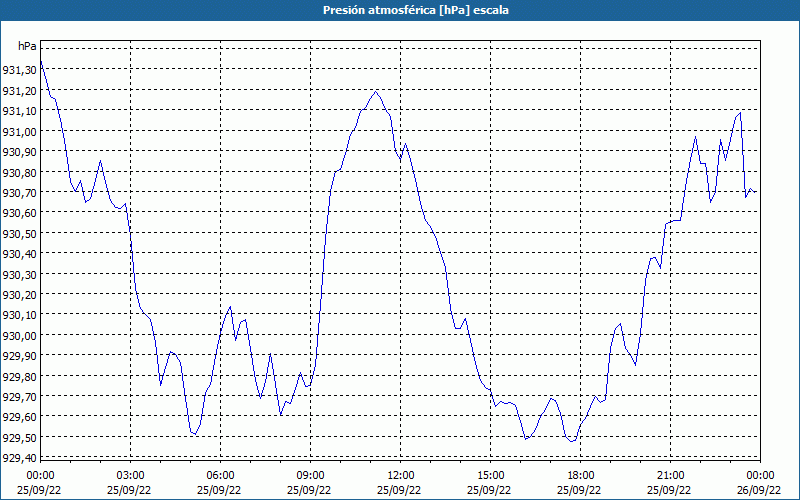Click the curve's starting point at top left
The width and height of the screenshot is (800, 500).
(40, 62)
